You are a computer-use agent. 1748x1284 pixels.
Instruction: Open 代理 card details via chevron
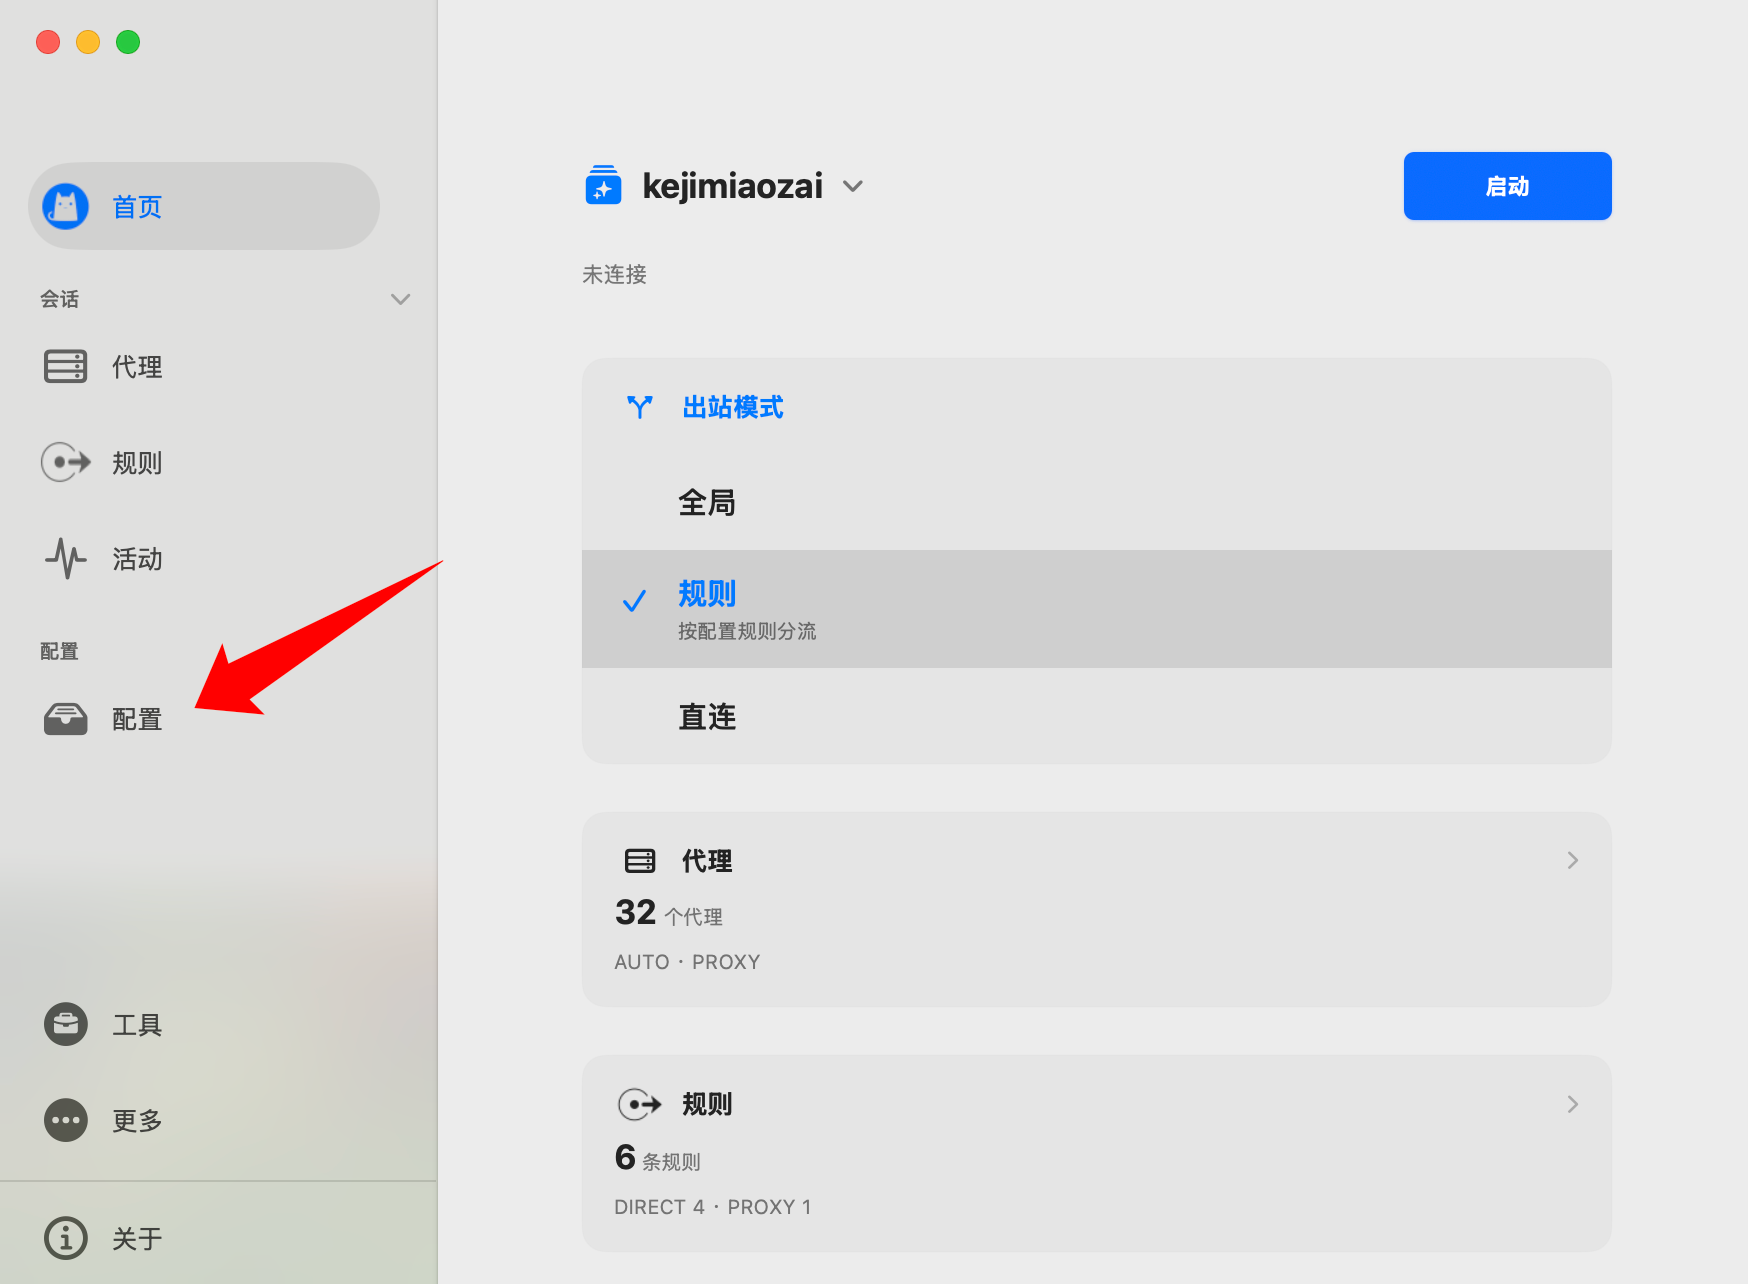click(1572, 860)
